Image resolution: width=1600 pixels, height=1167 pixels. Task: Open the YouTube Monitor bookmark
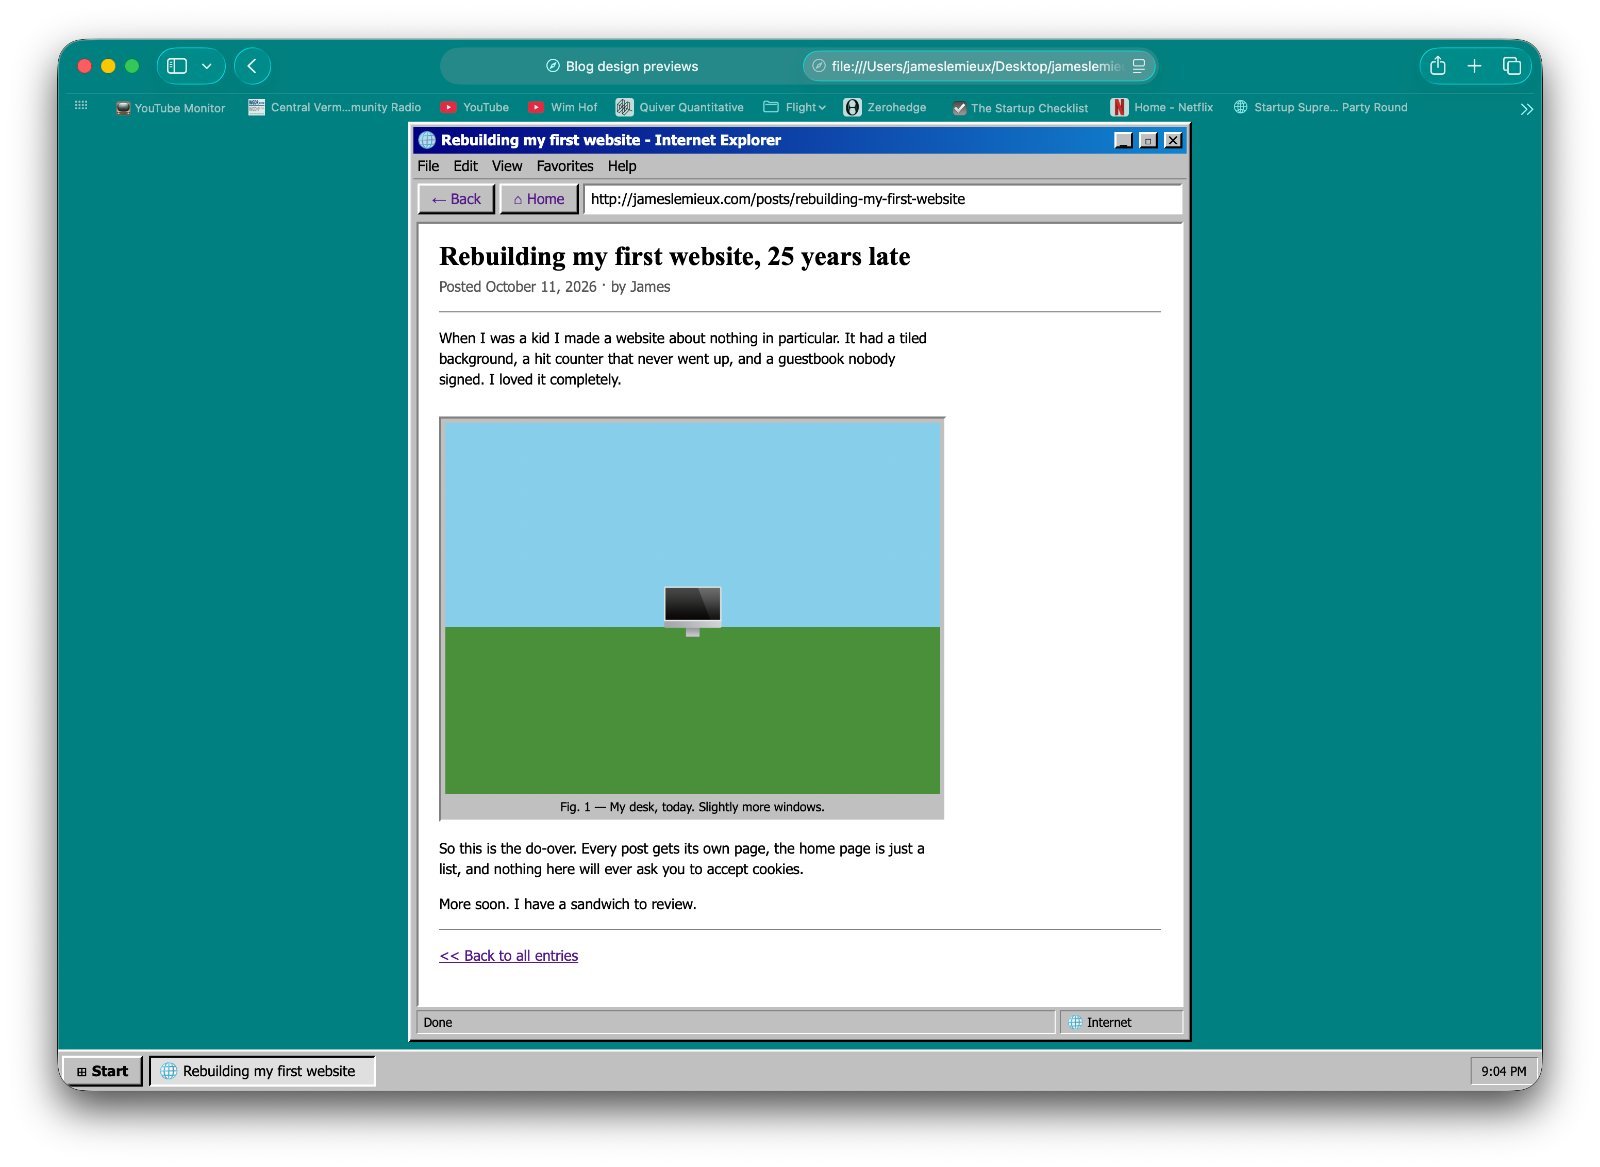pos(170,108)
